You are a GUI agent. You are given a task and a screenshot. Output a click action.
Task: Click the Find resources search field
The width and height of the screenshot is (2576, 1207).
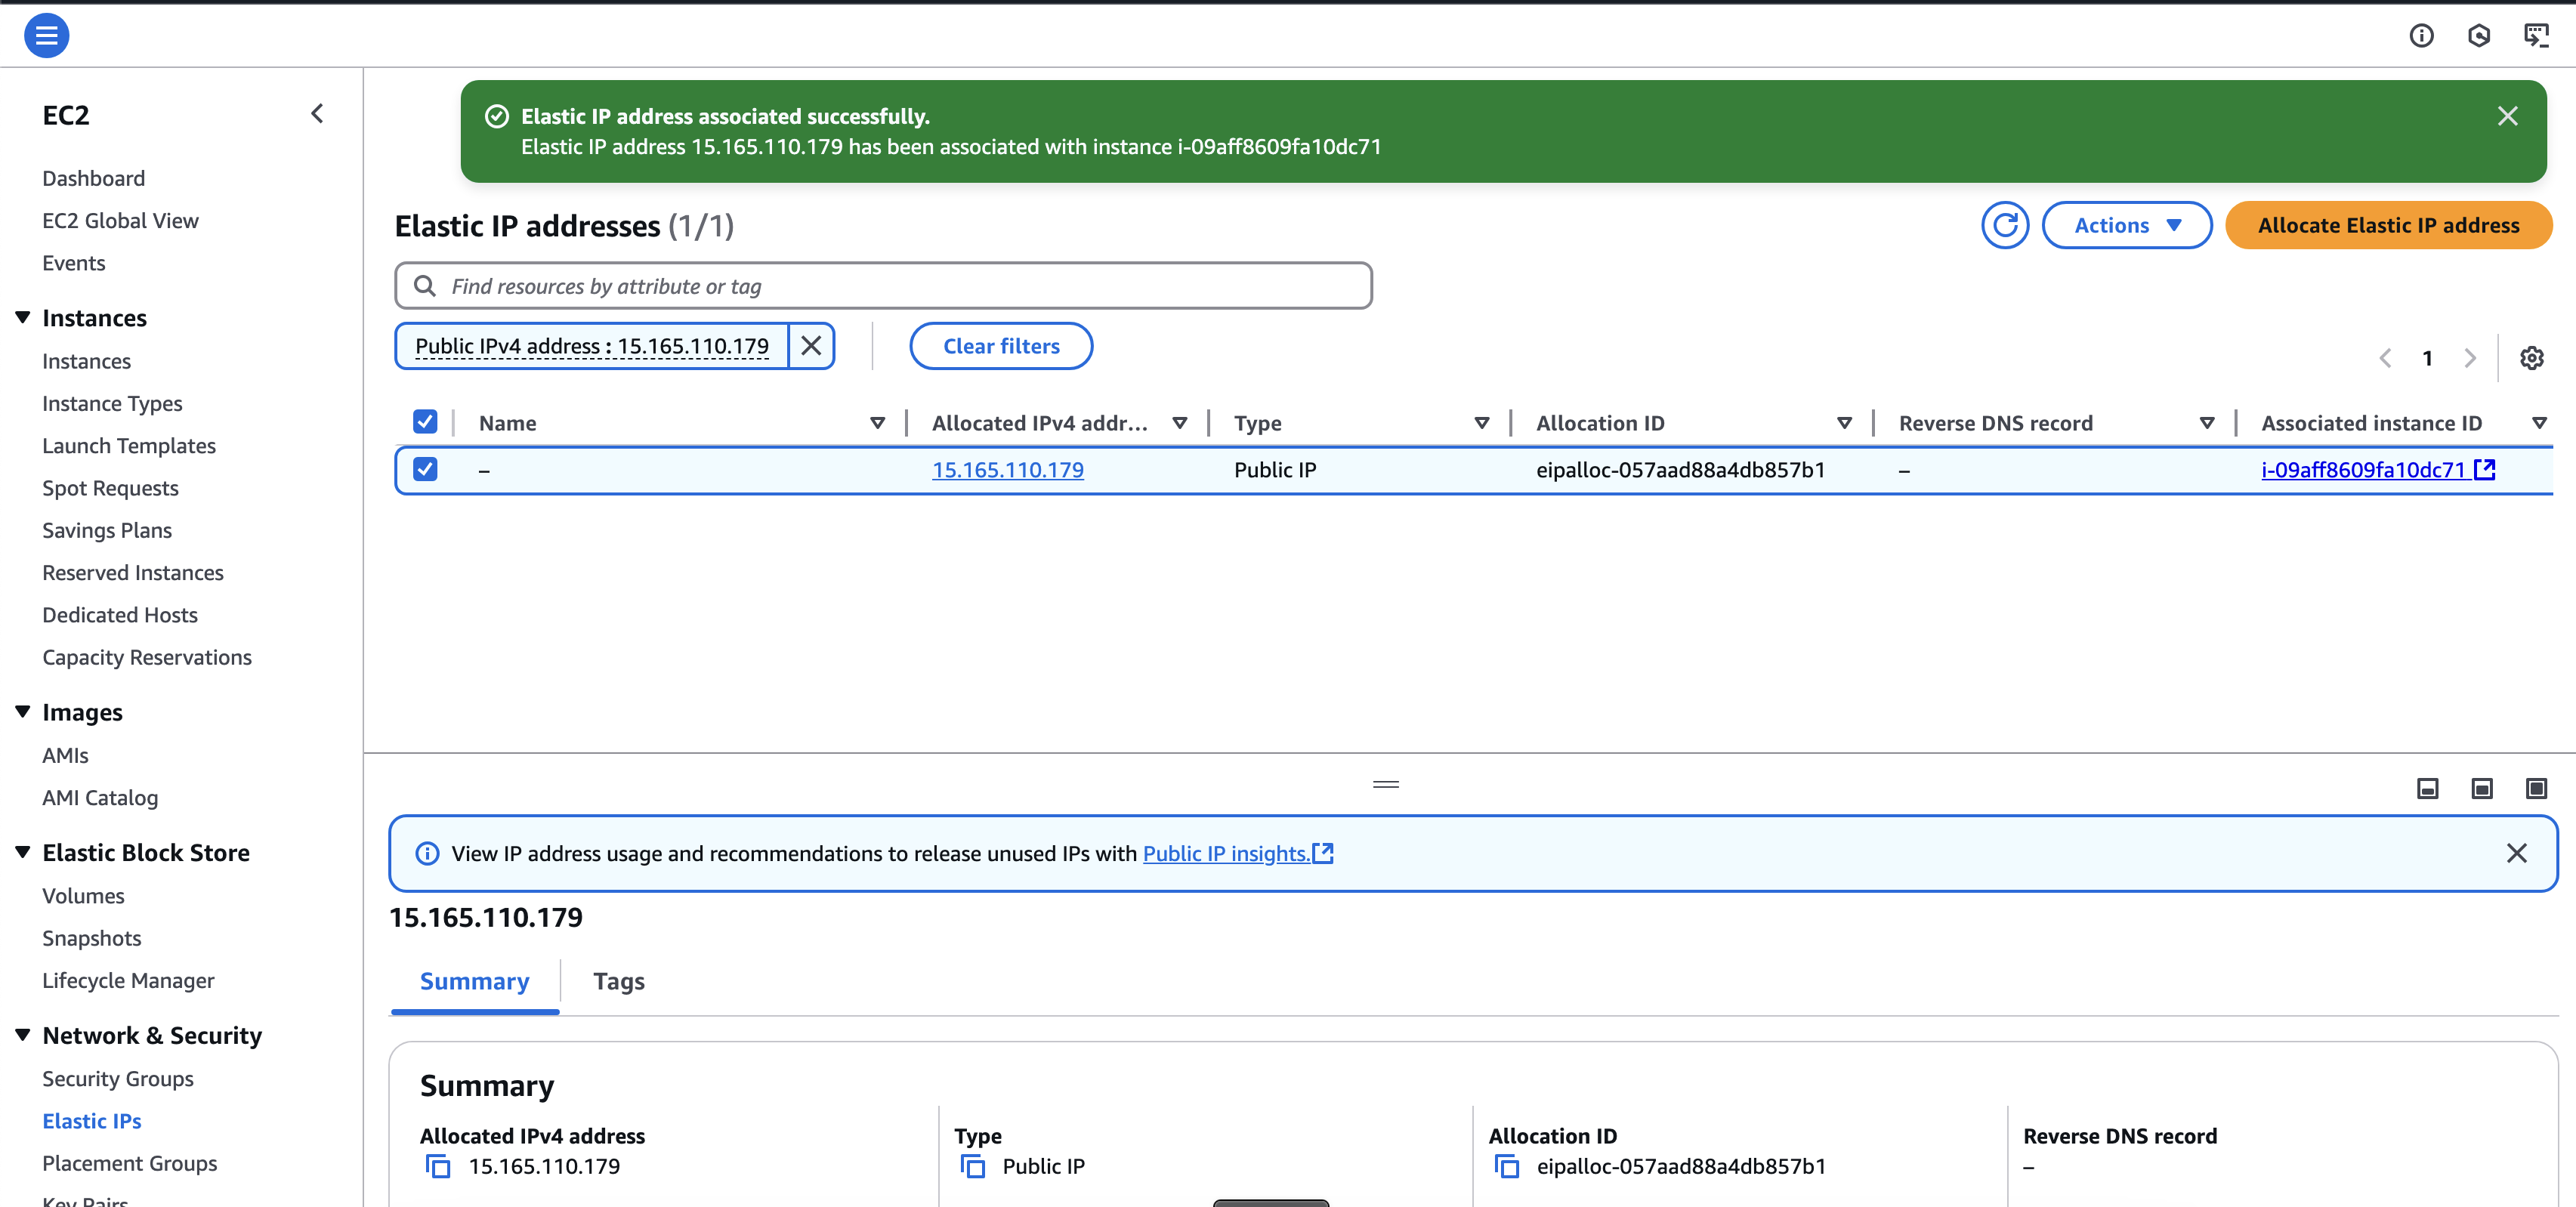point(900,286)
